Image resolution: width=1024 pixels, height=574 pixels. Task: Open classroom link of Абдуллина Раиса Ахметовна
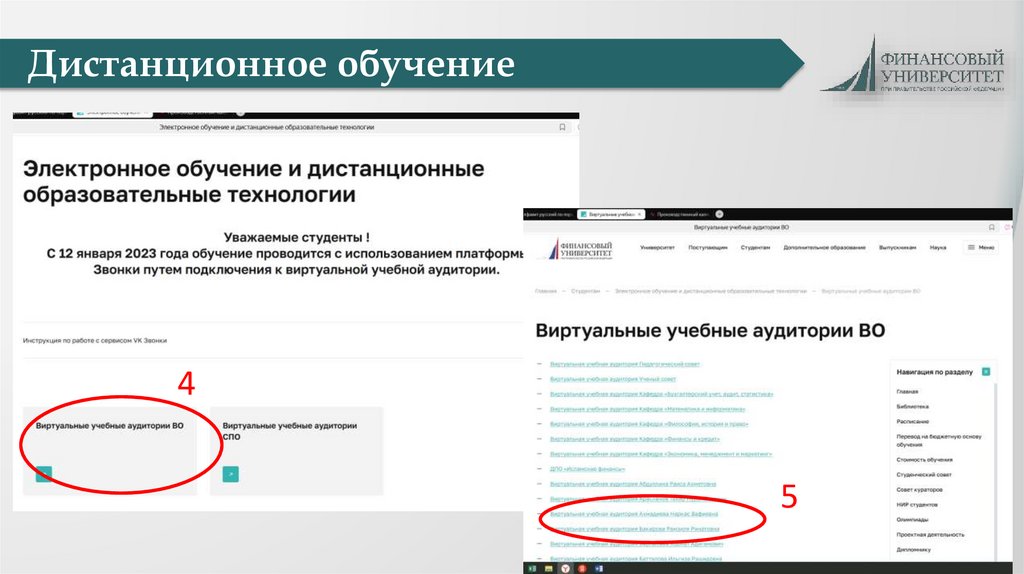point(633,484)
